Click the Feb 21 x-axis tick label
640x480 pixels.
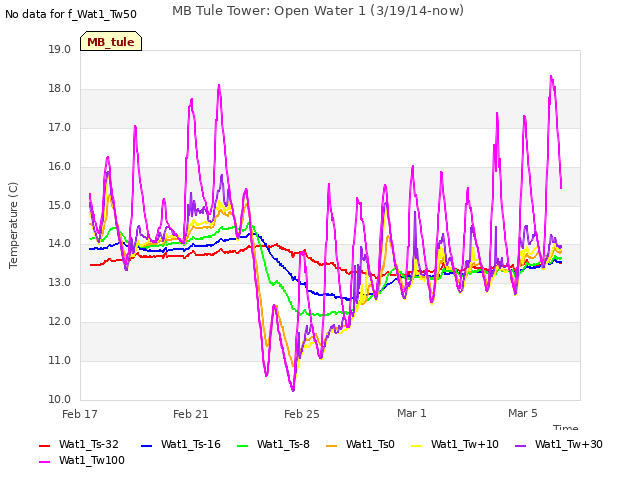coord(191,414)
